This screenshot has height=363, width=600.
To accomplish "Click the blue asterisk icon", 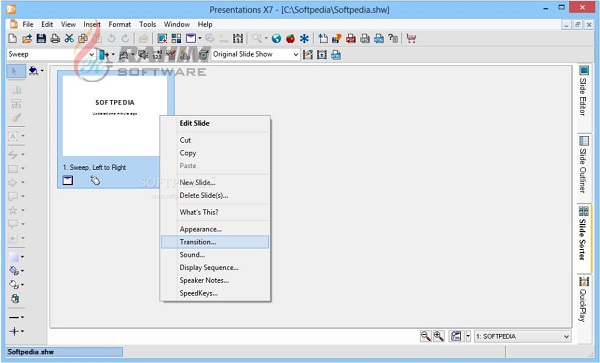I will pos(304,38).
